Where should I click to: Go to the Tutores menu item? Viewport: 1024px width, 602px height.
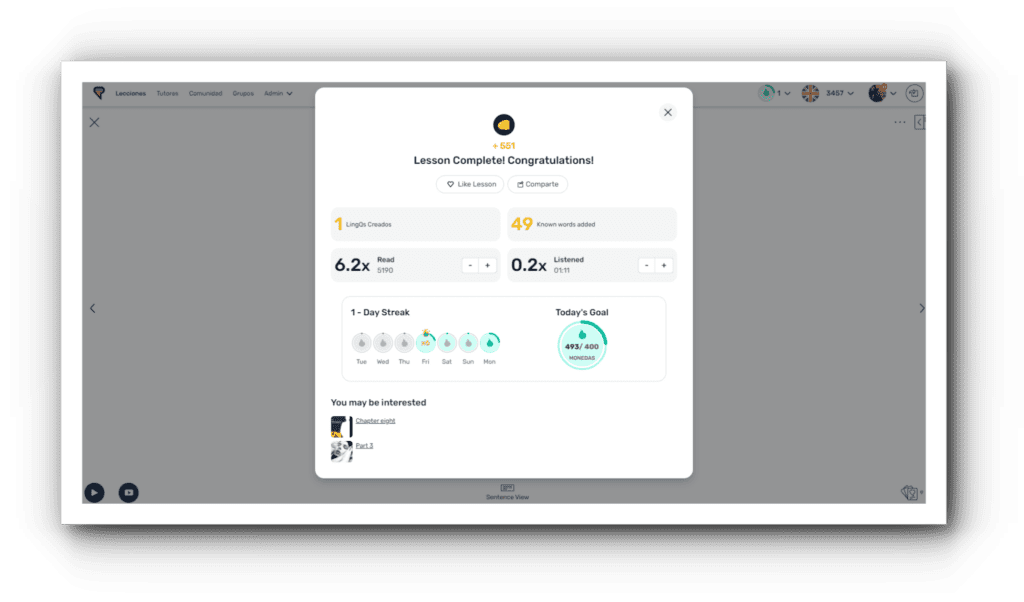[167, 93]
